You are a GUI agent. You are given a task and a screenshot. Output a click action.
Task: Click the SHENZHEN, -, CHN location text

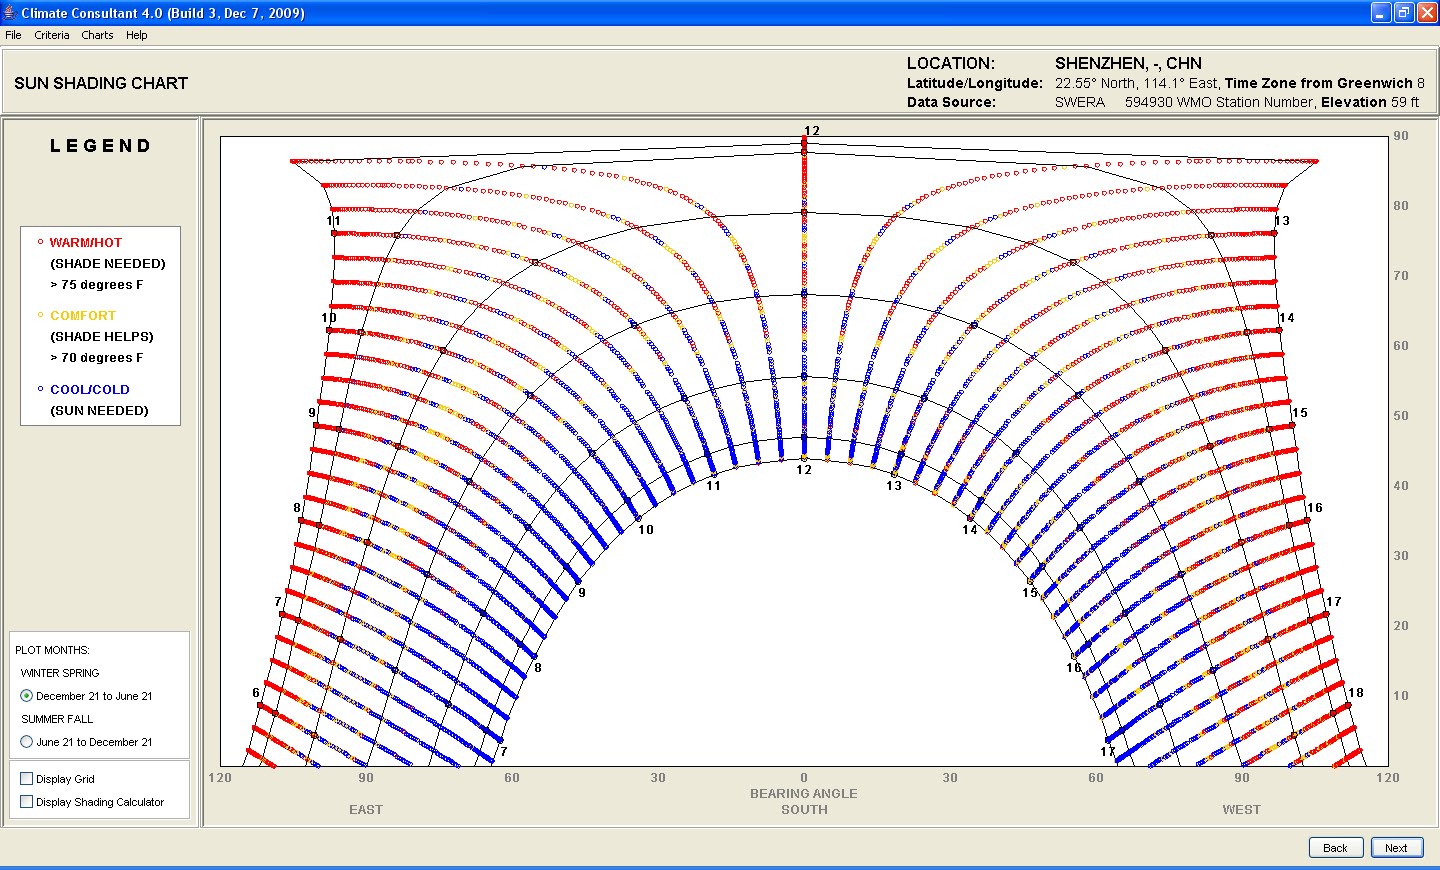[x=1128, y=63]
